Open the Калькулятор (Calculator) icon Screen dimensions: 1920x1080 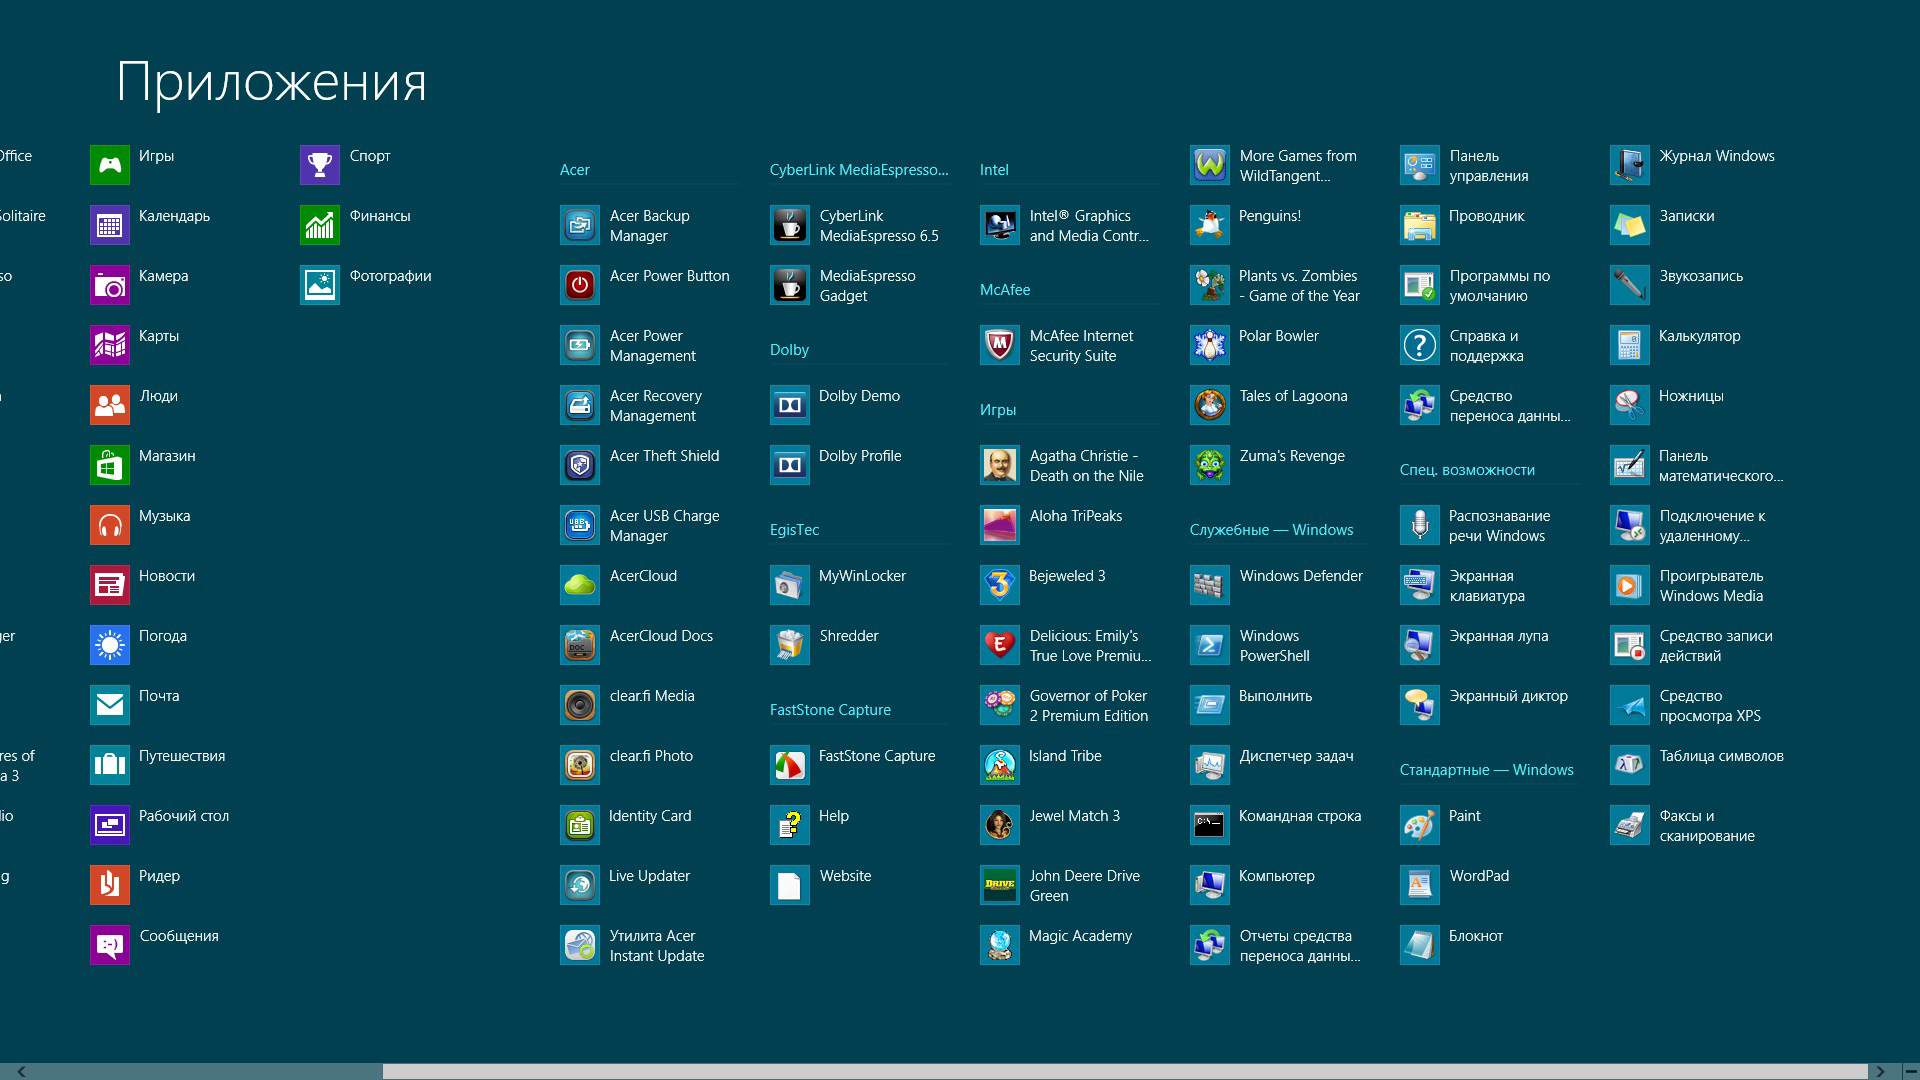click(x=1629, y=345)
